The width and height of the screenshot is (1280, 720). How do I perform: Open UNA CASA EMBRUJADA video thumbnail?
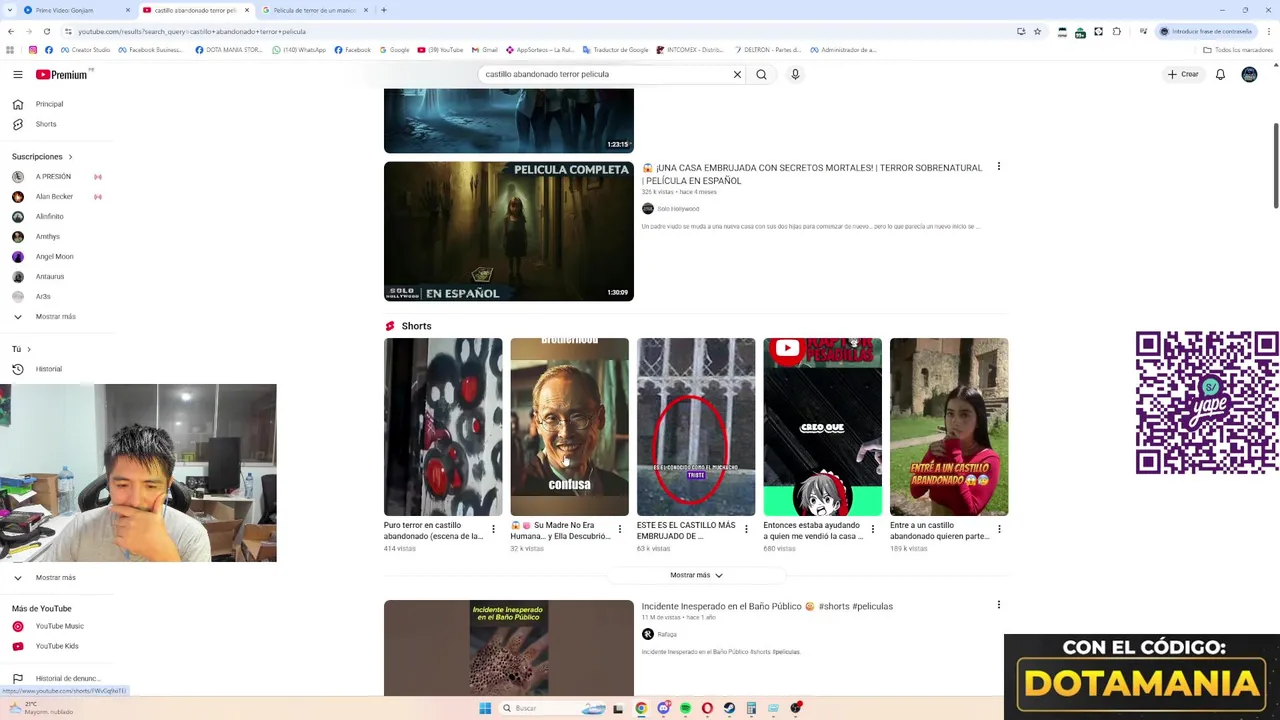(508, 231)
